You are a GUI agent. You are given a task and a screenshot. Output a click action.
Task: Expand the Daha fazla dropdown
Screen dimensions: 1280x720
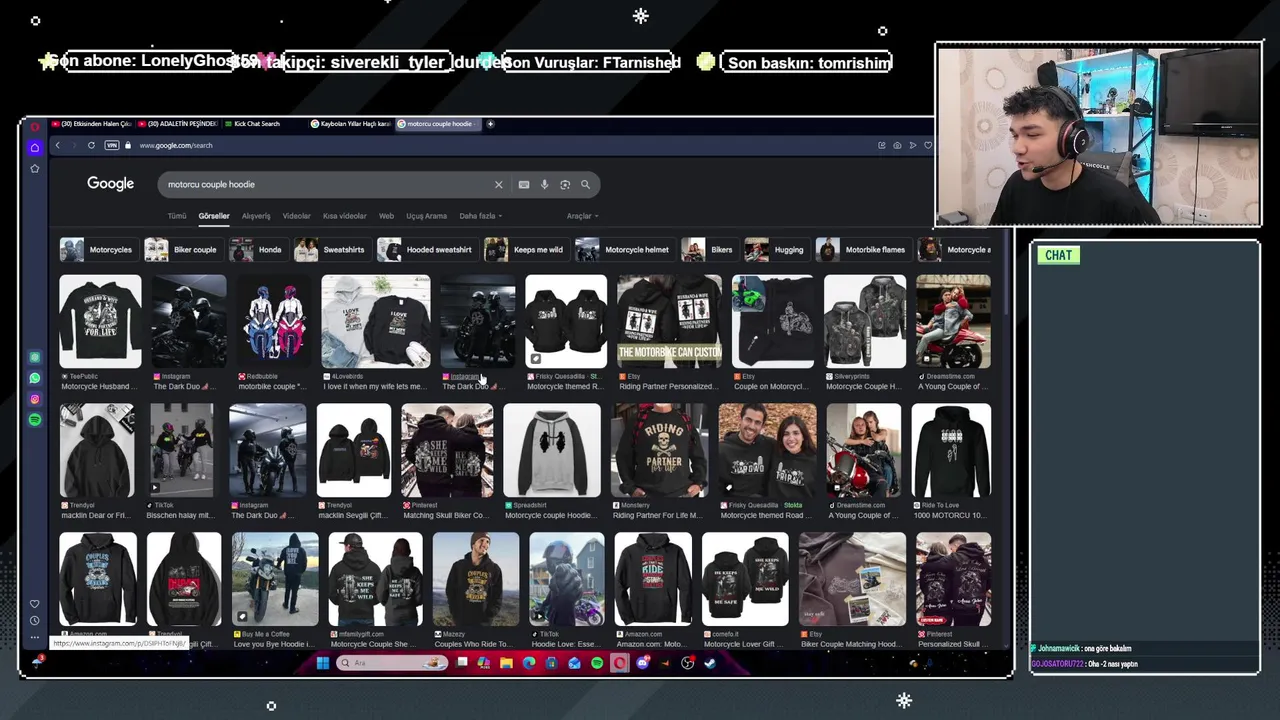tap(480, 216)
